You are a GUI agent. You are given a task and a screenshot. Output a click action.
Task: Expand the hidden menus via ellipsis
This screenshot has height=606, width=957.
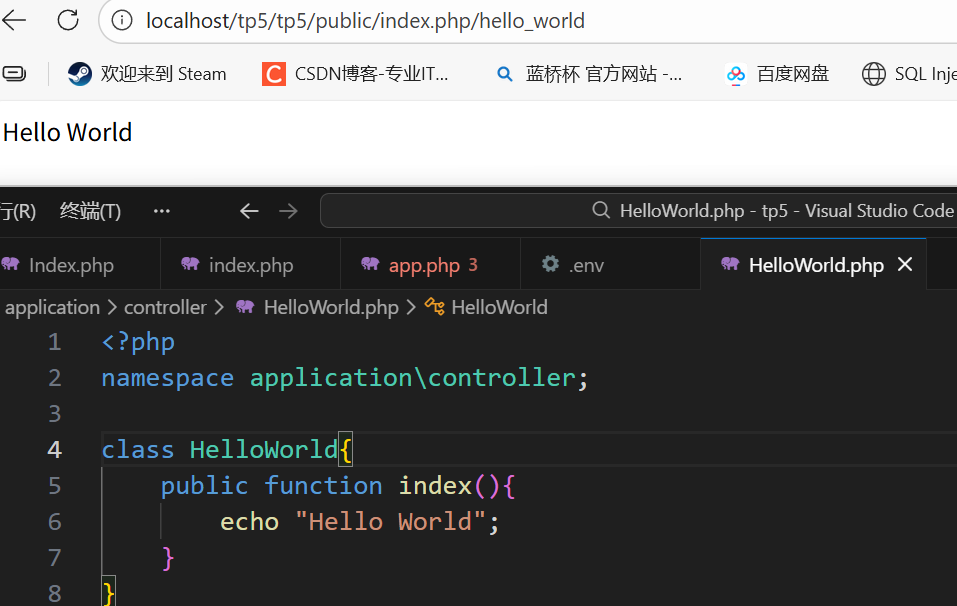[x=161, y=211]
